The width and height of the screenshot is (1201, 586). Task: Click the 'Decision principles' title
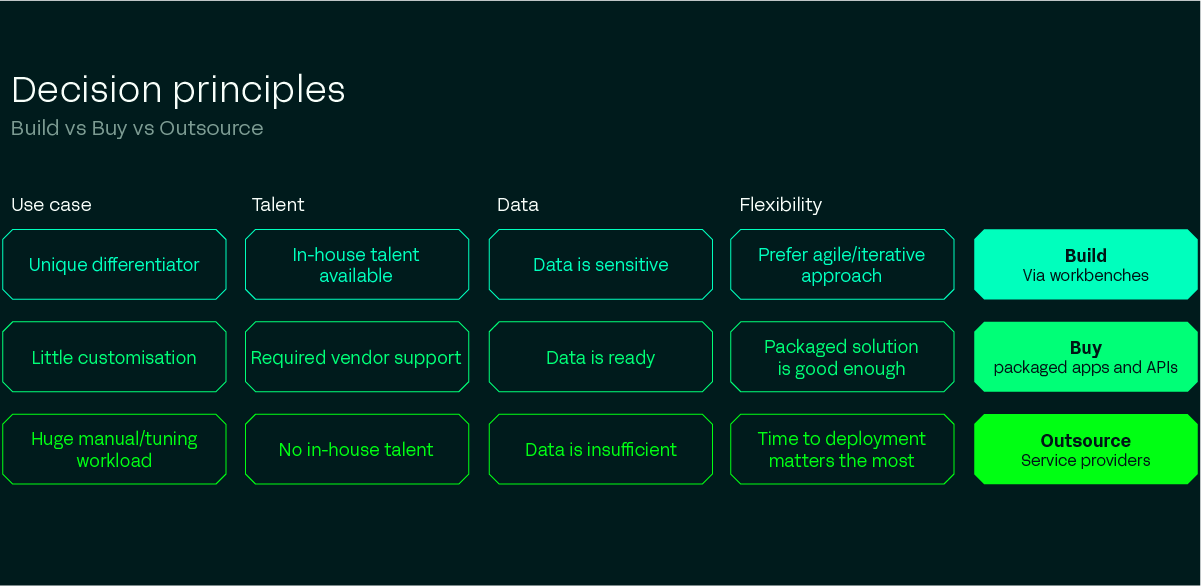click(x=178, y=90)
